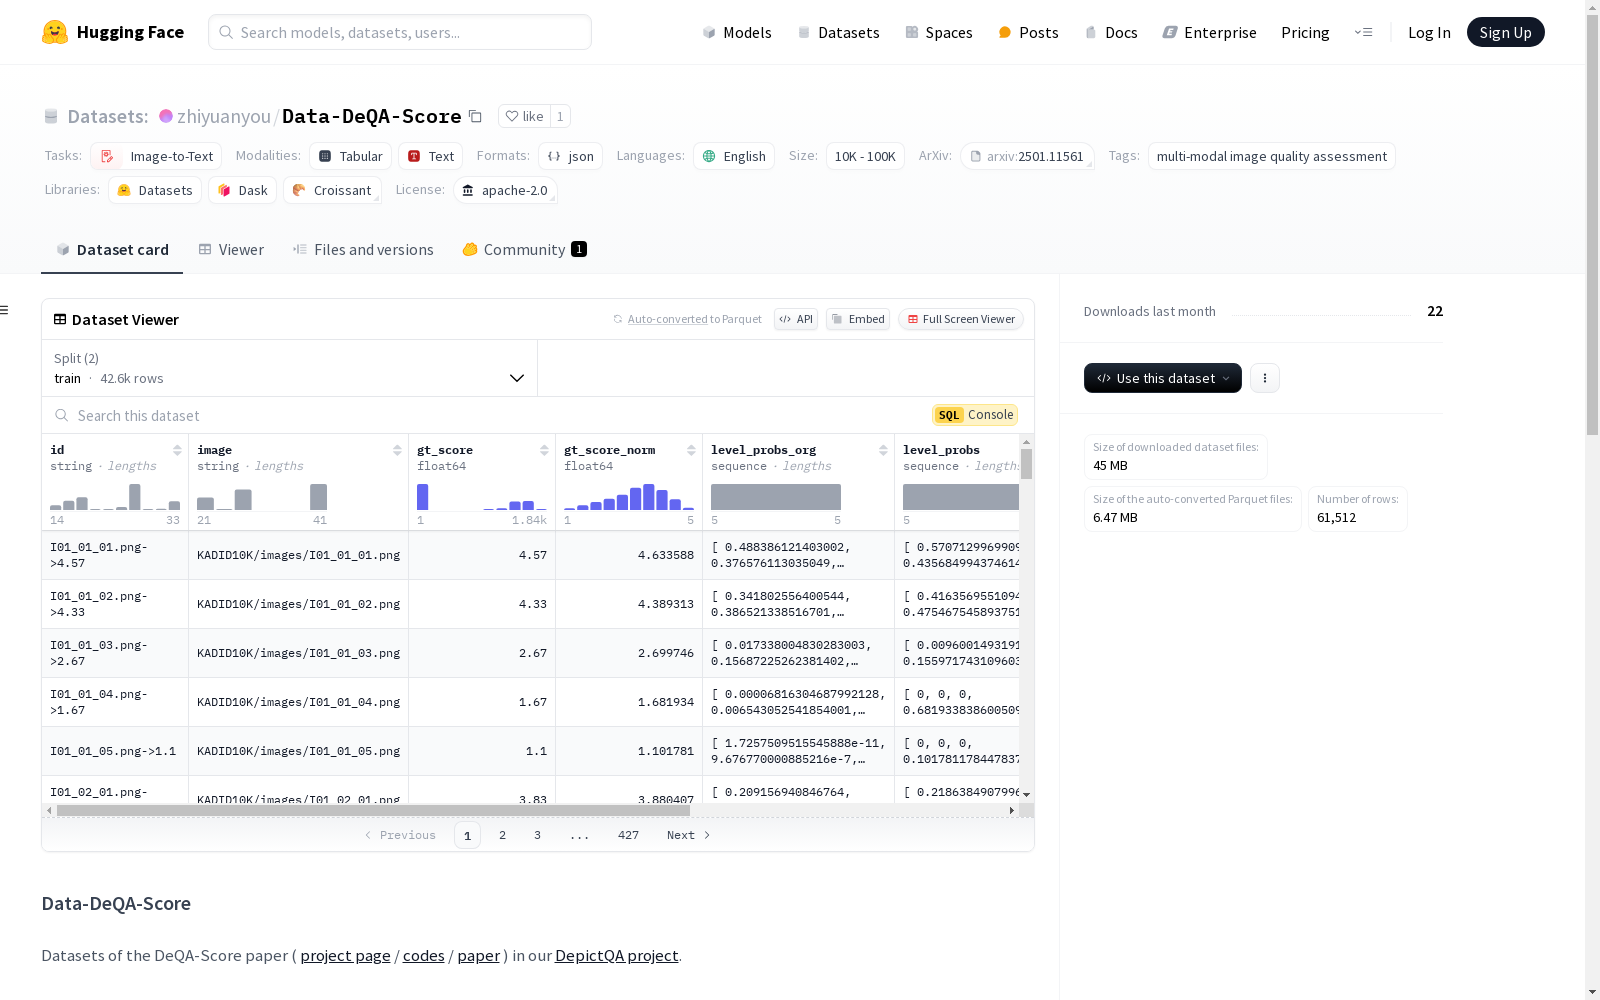The width and height of the screenshot is (1600, 1000).
Task: Open the Datasets nav item
Action: coord(838,32)
